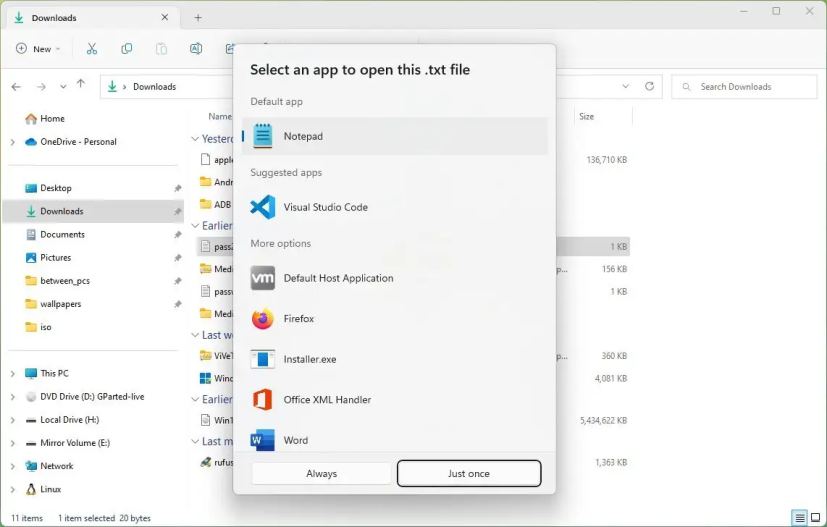Expand the This PC tree node
The height and width of the screenshot is (527, 827).
[x=13, y=374]
